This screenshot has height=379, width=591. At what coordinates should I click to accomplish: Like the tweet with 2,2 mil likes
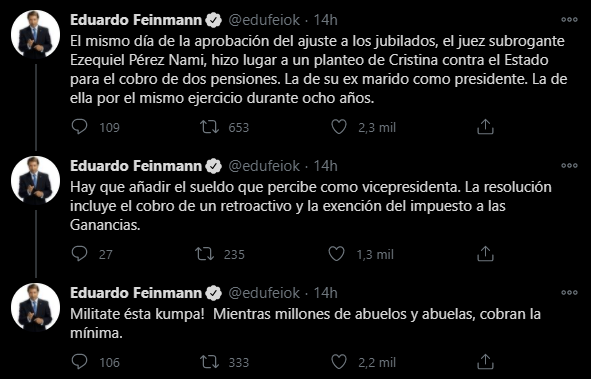pos(338,362)
